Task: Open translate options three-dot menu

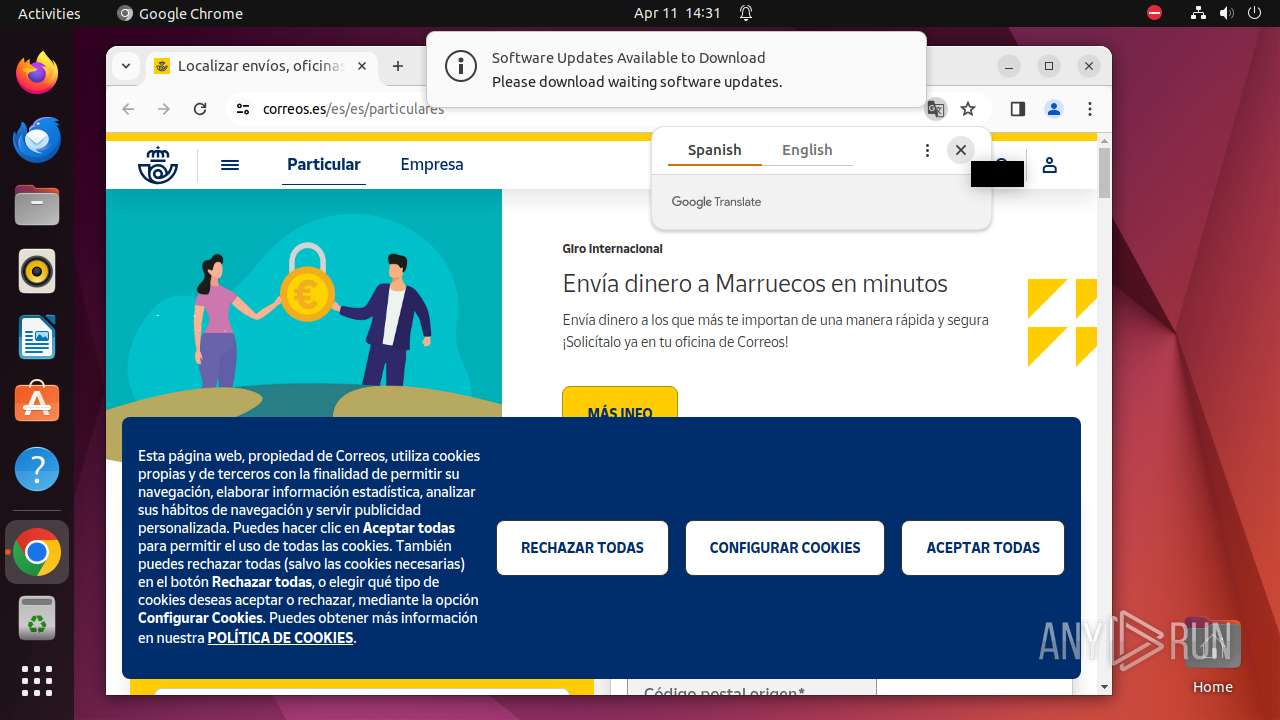Action: [x=927, y=150]
